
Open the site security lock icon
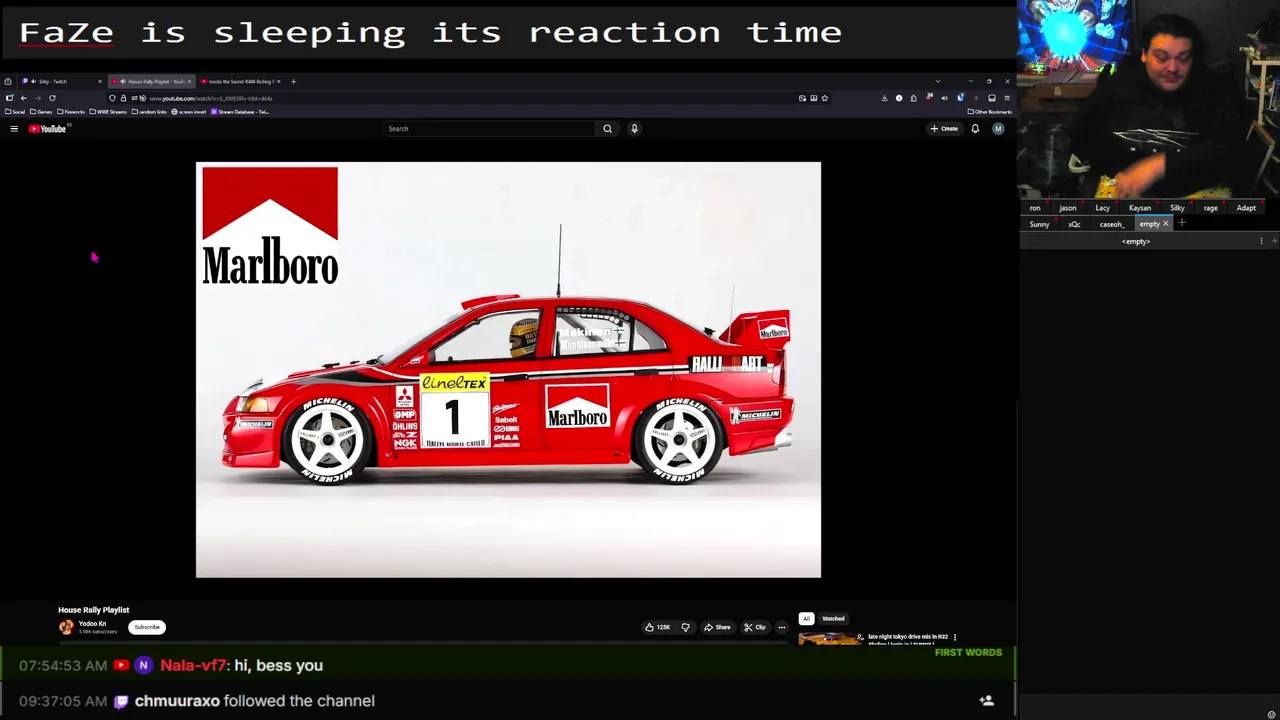[x=123, y=98]
